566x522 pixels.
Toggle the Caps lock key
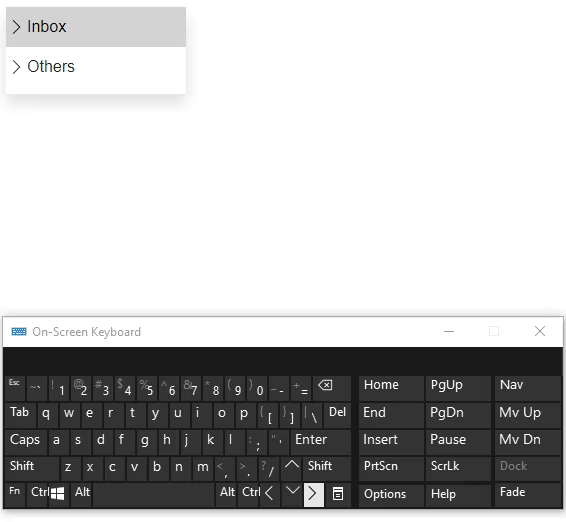[26, 441]
